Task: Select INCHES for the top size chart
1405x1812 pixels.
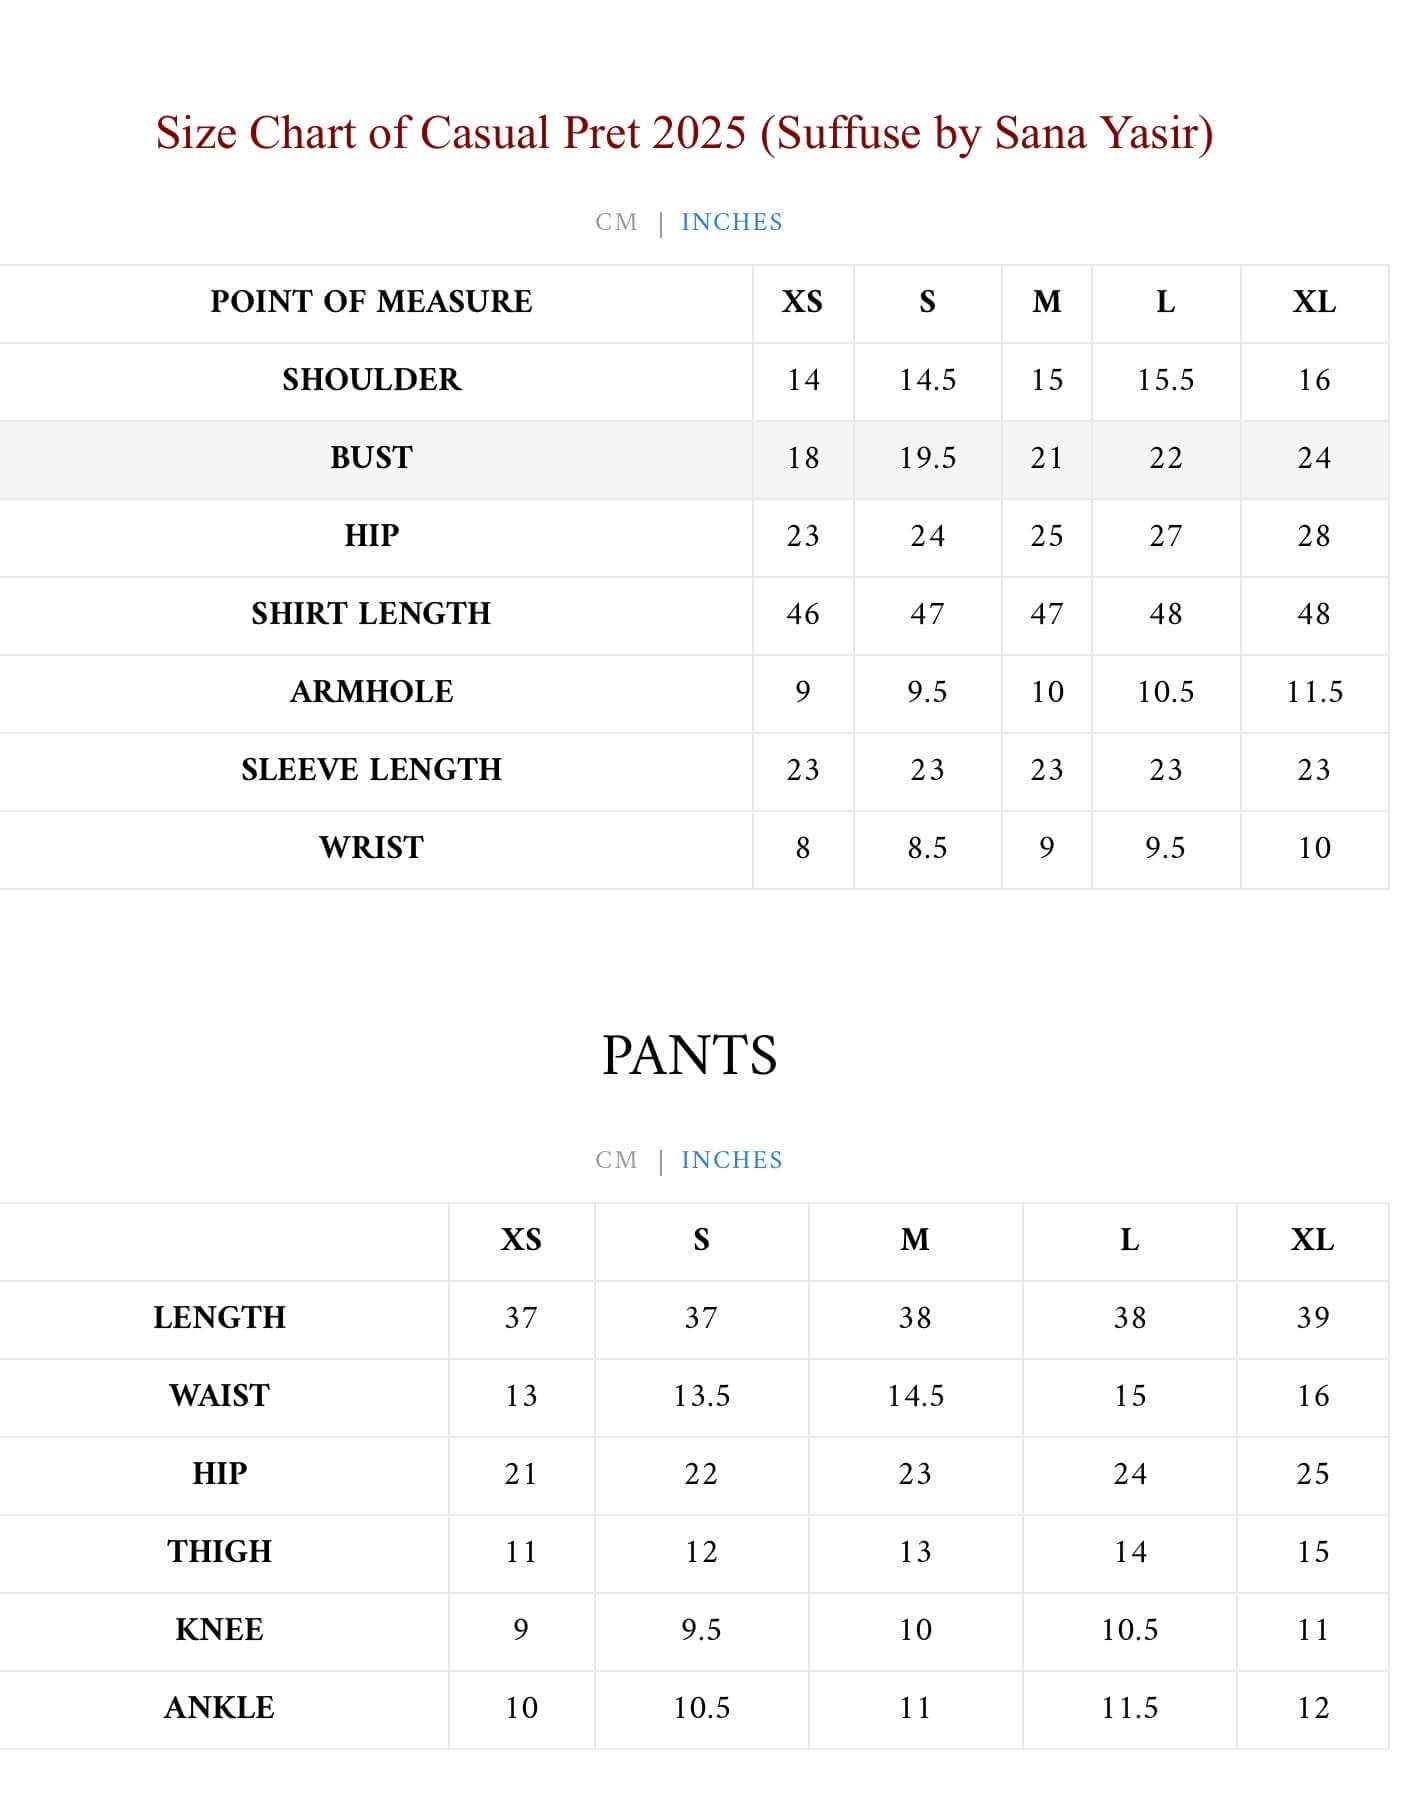Action: 731,222
